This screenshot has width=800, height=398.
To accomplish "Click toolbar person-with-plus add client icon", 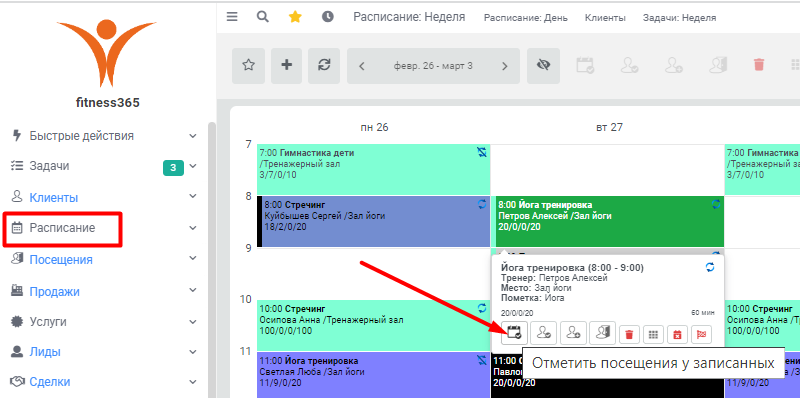I will tap(674, 65).
